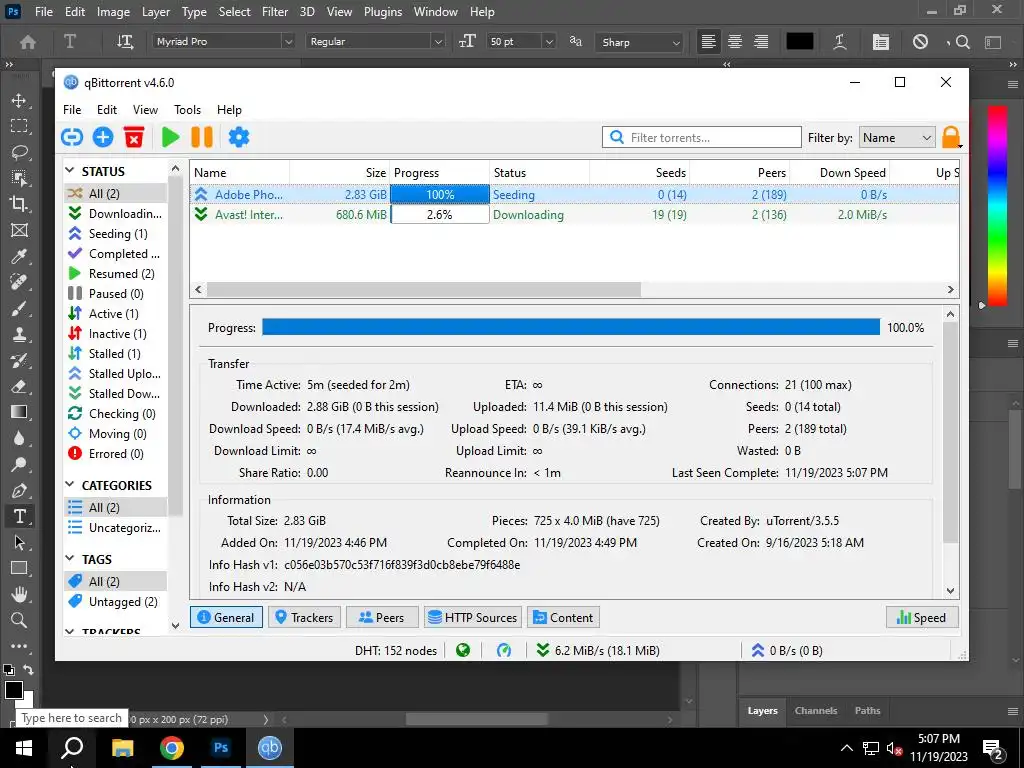1024x768 pixels.
Task: Collapse the STATUS section in sidebar
Action: (70, 171)
